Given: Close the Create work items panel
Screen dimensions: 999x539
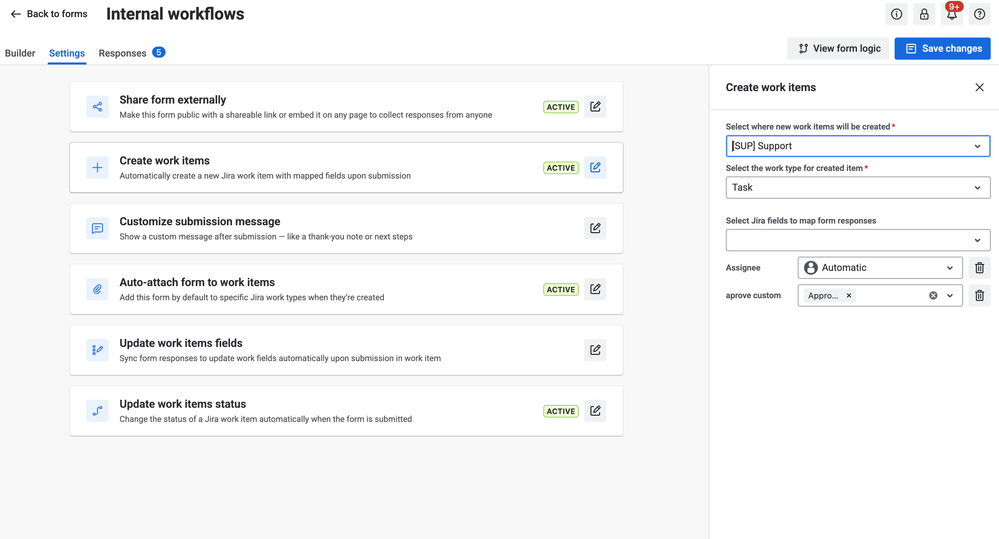Looking at the screenshot, I should click(x=979, y=87).
